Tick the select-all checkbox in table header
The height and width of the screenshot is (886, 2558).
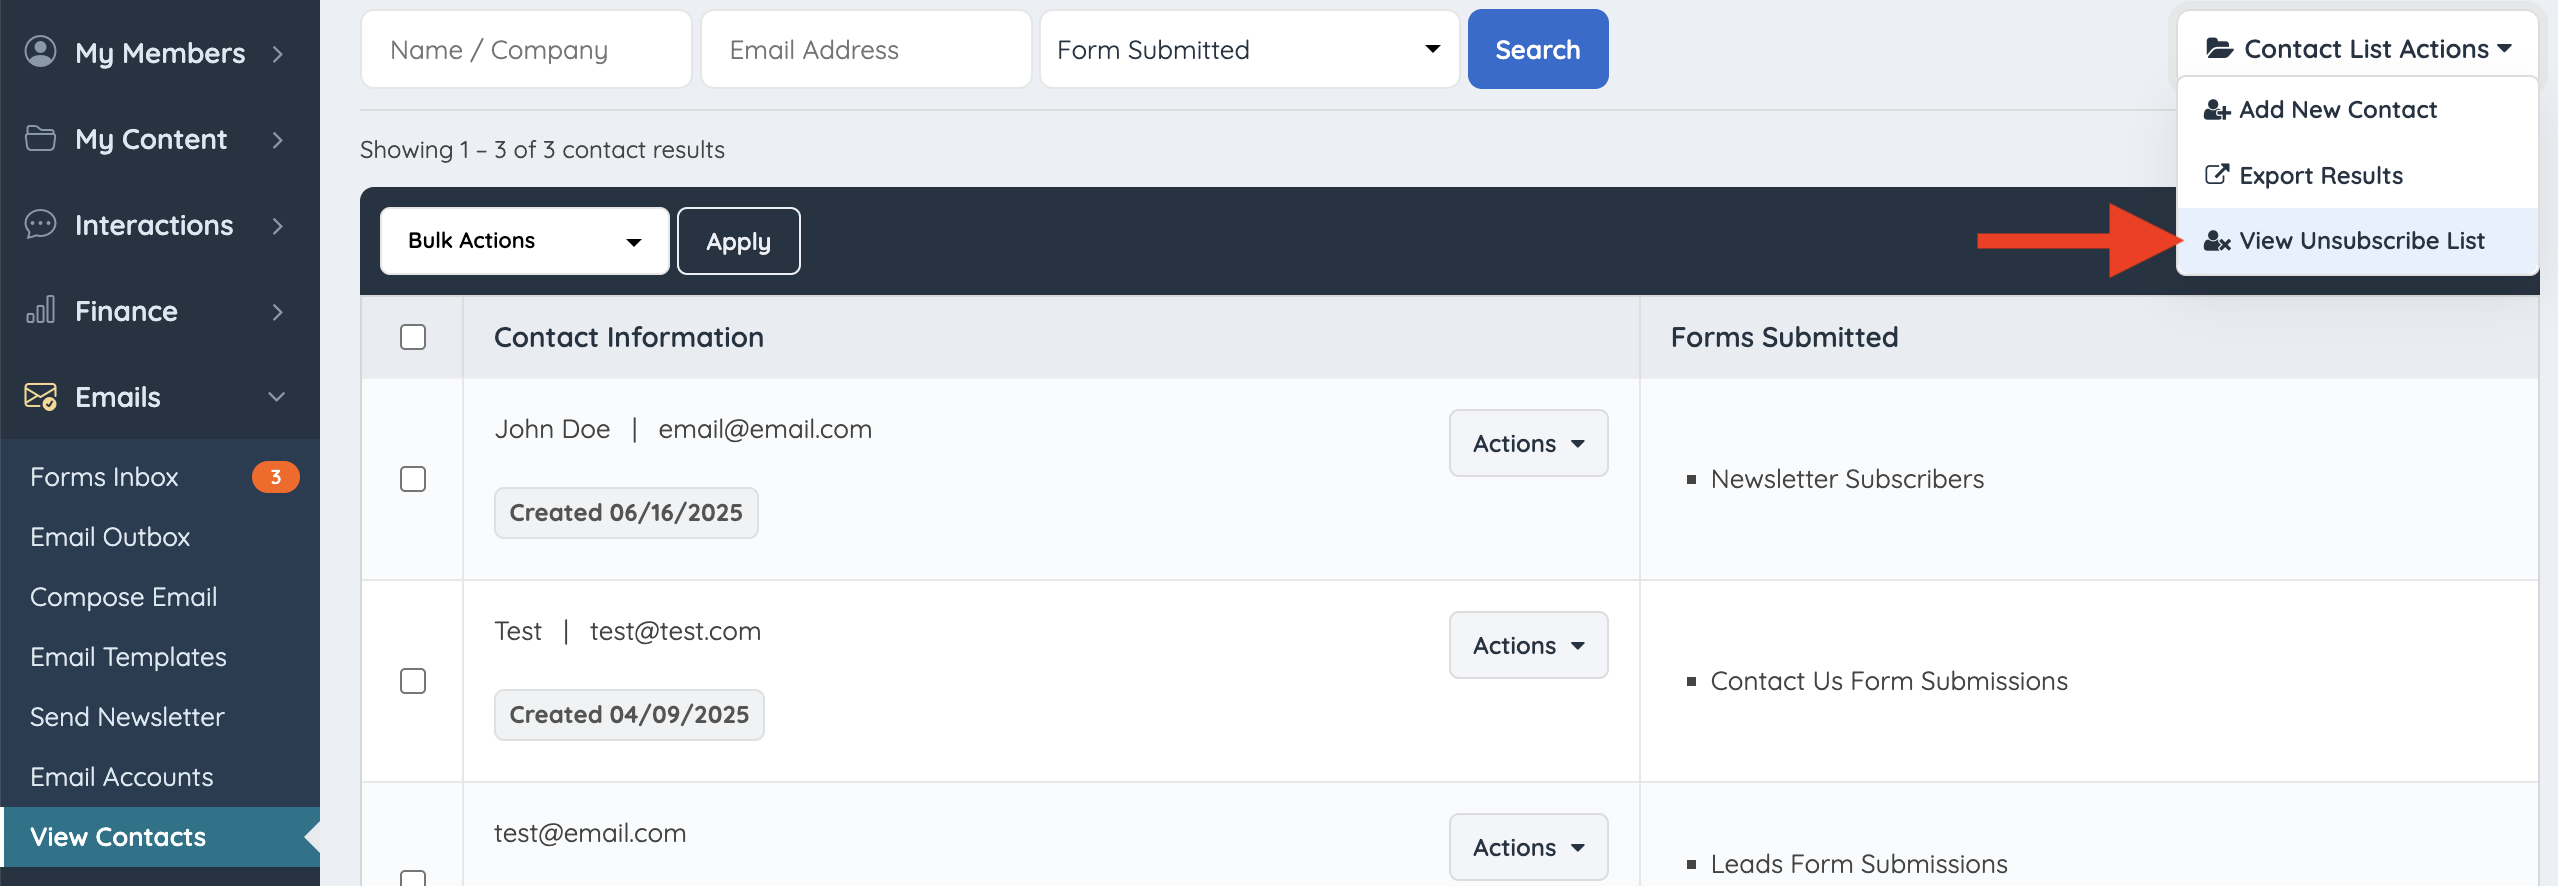pyautogui.click(x=413, y=337)
